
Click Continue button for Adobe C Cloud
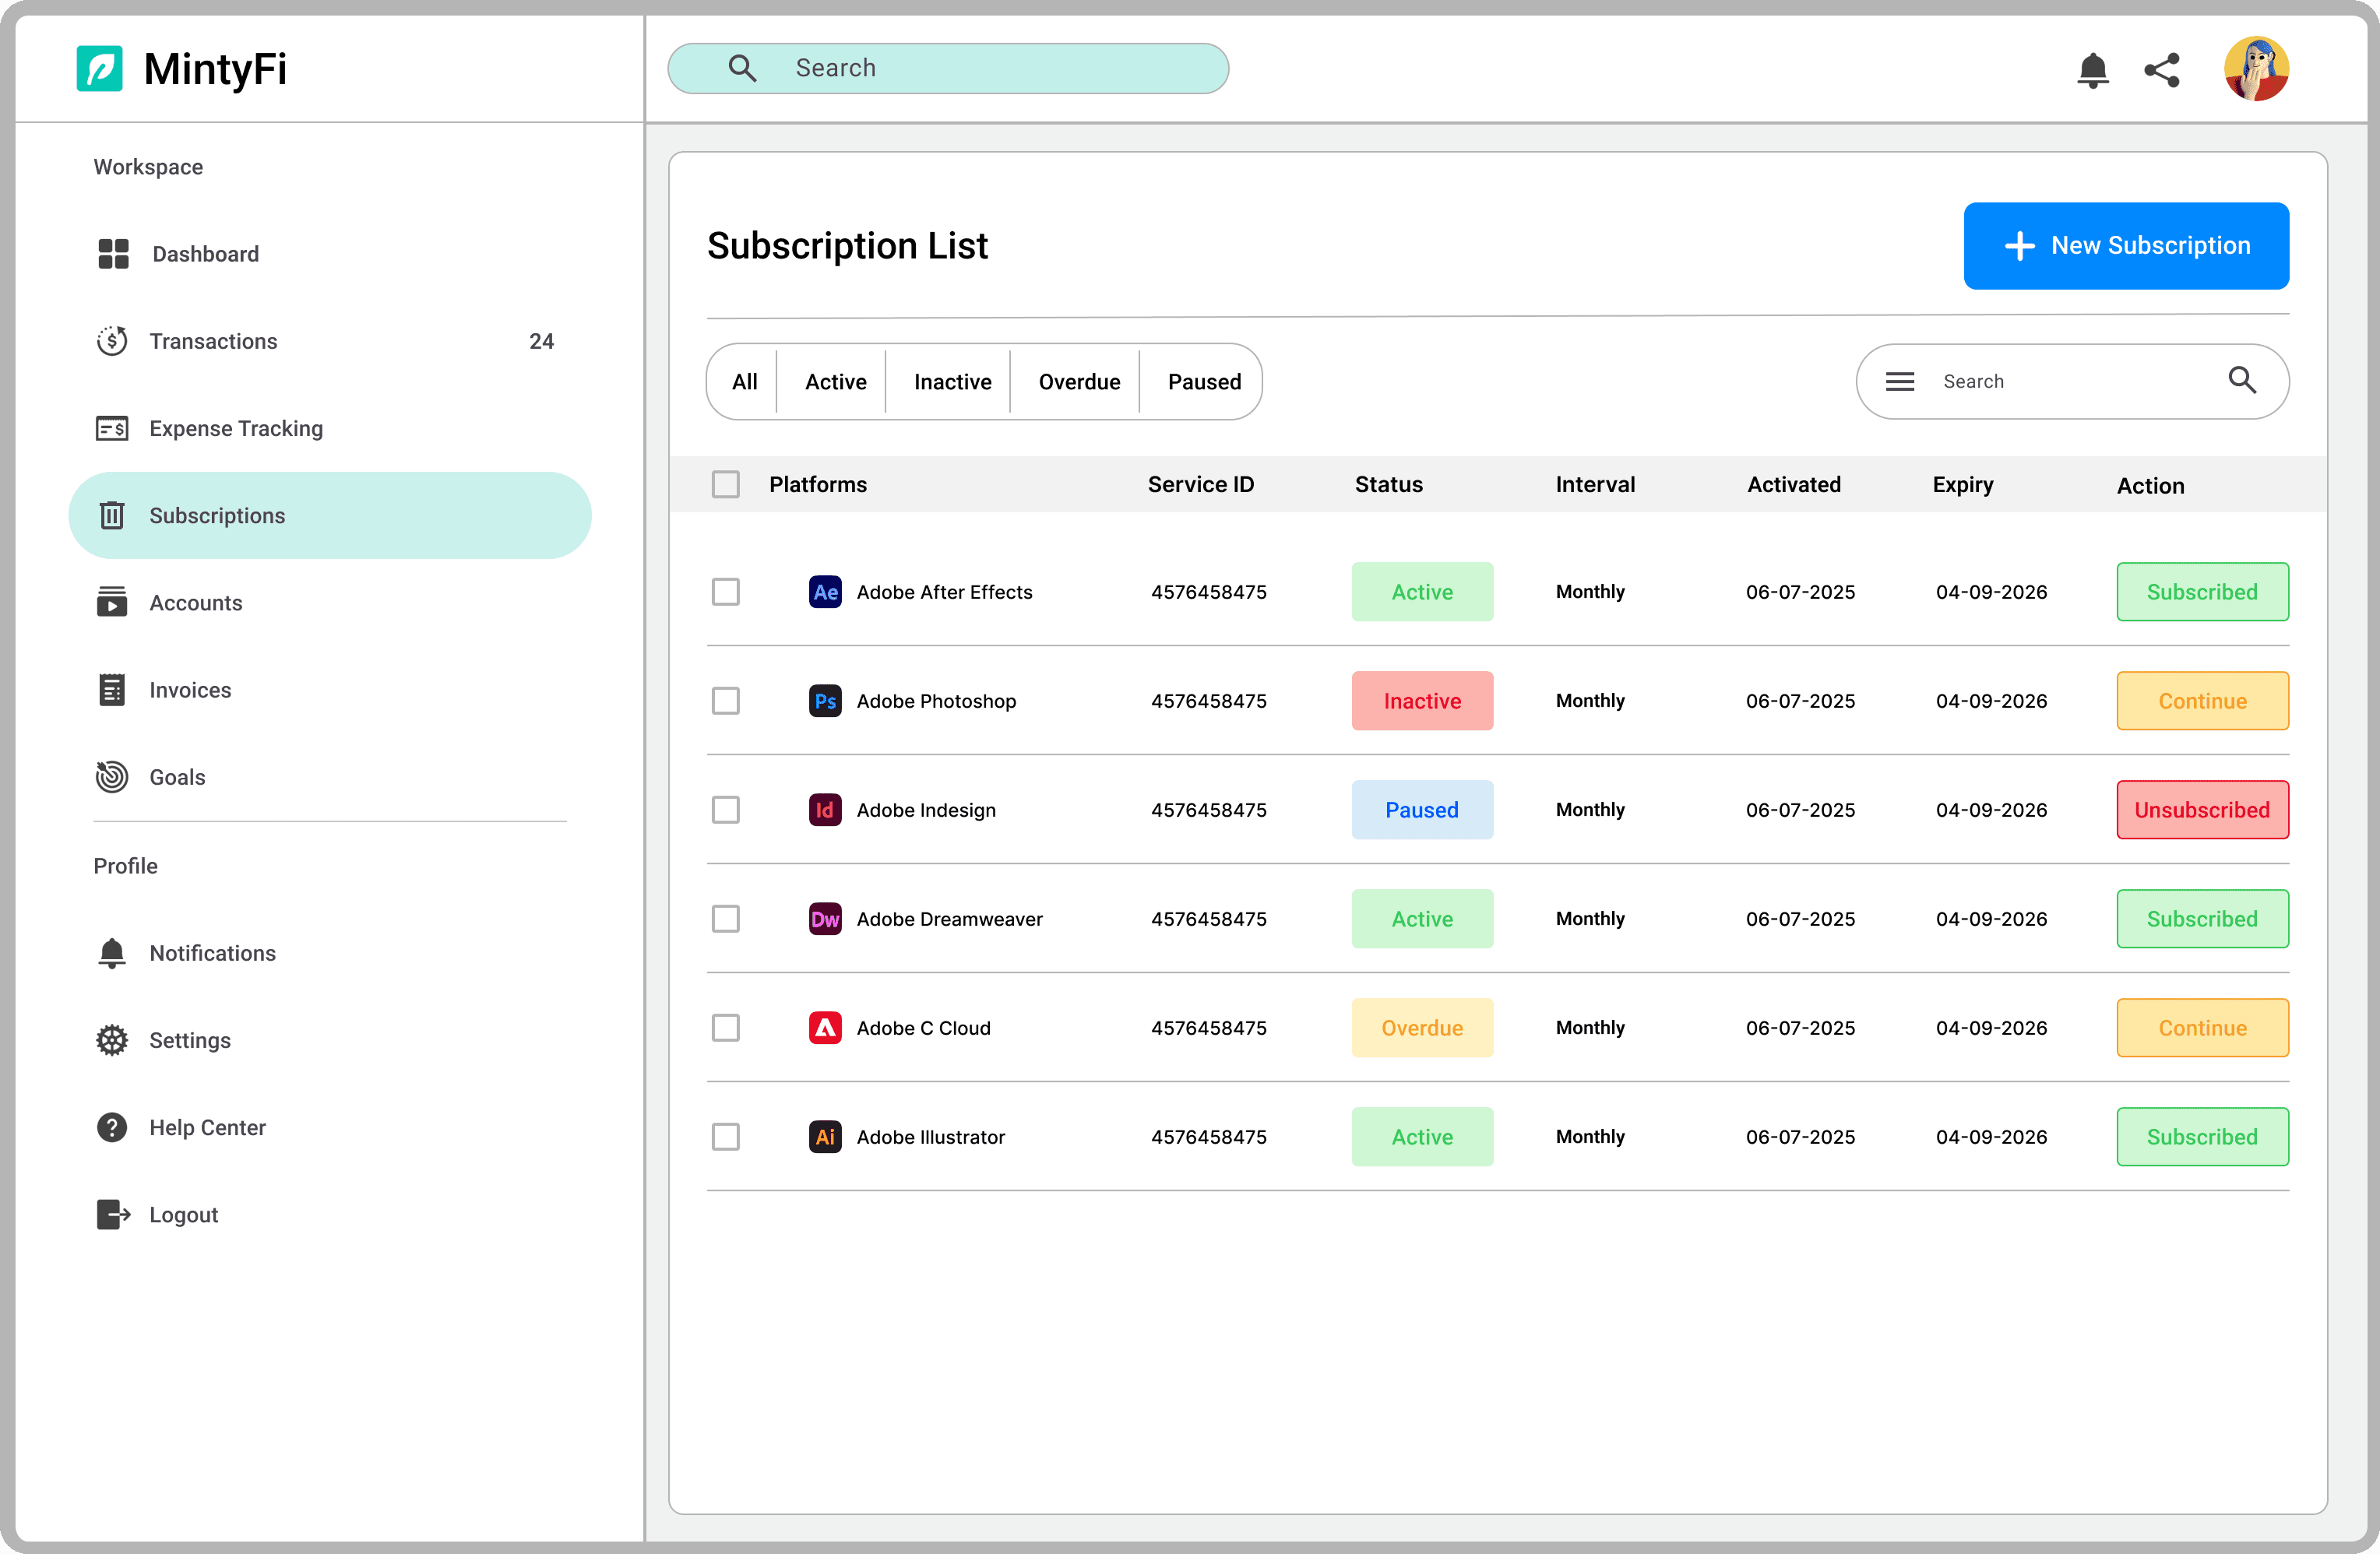(x=2202, y=1028)
